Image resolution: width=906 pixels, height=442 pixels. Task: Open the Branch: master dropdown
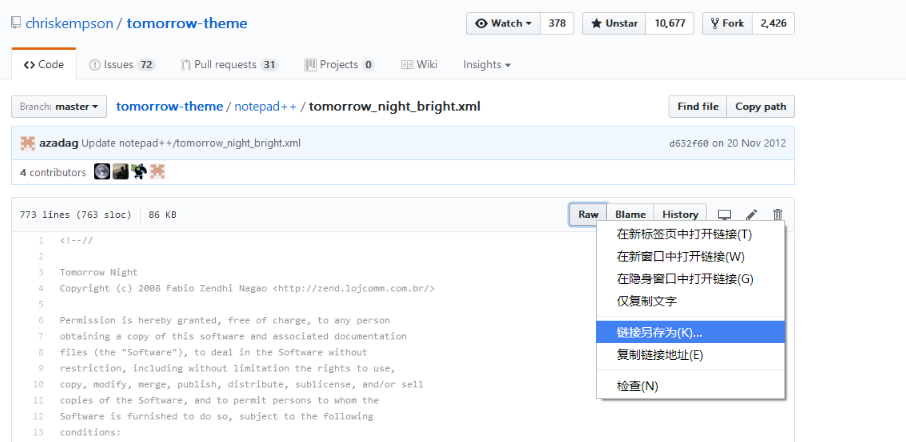tap(59, 106)
